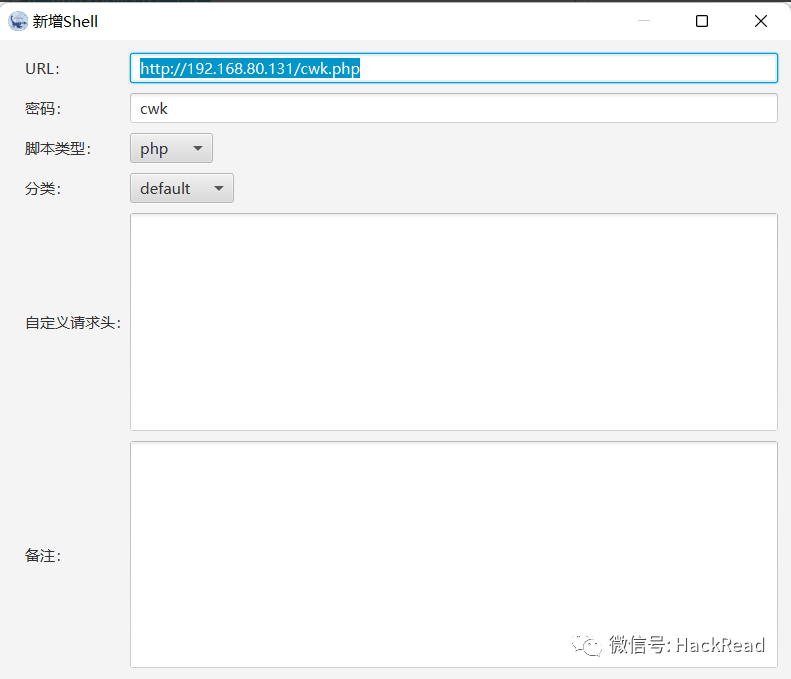Minimize the 新增Shell window
The image size is (791, 679).
[644, 21]
